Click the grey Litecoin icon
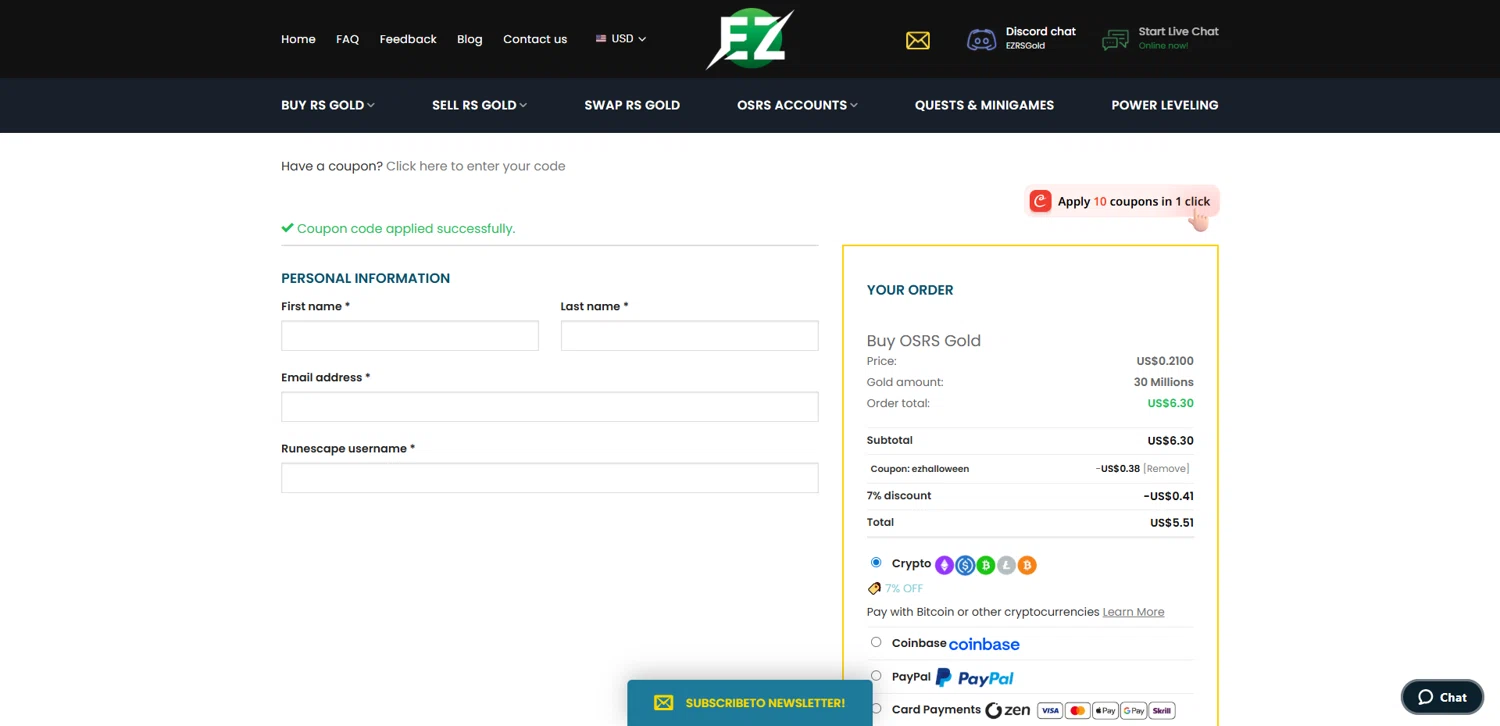This screenshot has height=726, width=1500. coord(1006,565)
